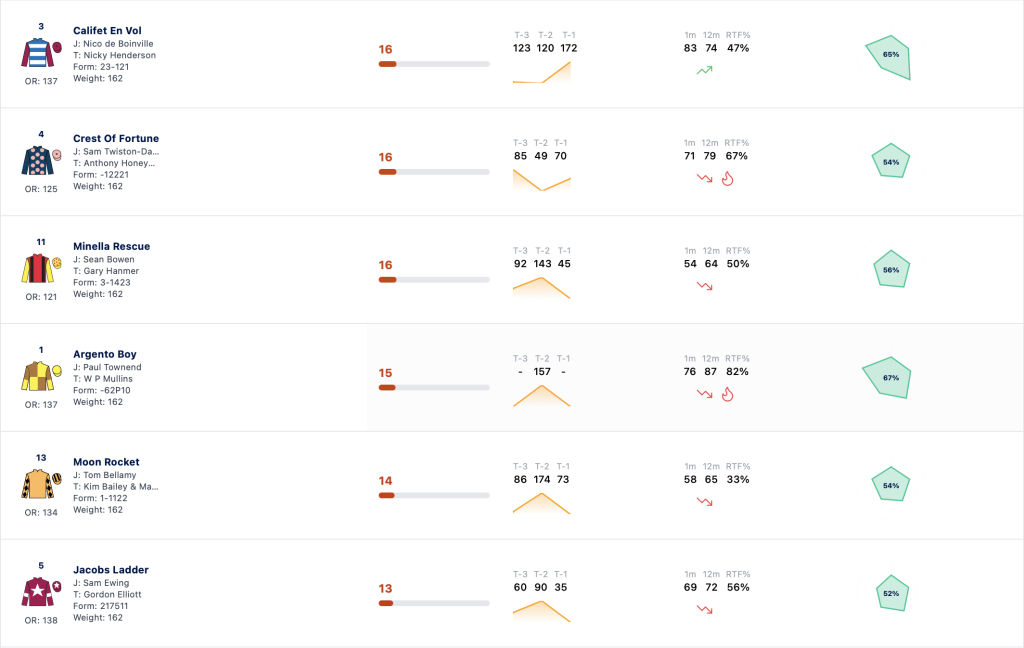Screen dimensions: 1024x648
Task: Click the green upward trend arrow for Califet En Vol
Action: (x=705, y=70)
